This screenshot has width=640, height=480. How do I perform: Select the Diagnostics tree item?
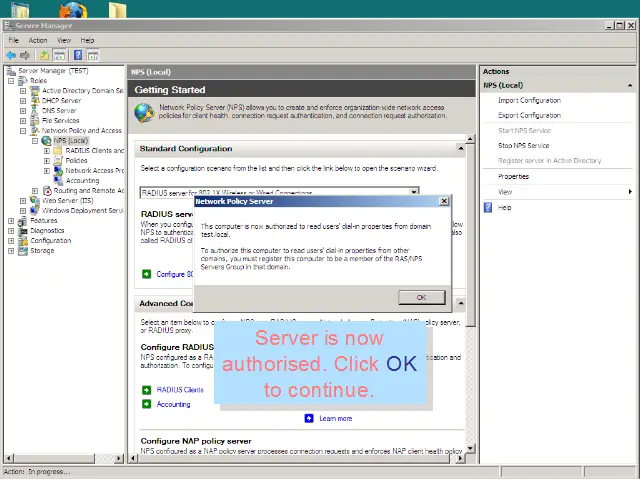(47, 231)
